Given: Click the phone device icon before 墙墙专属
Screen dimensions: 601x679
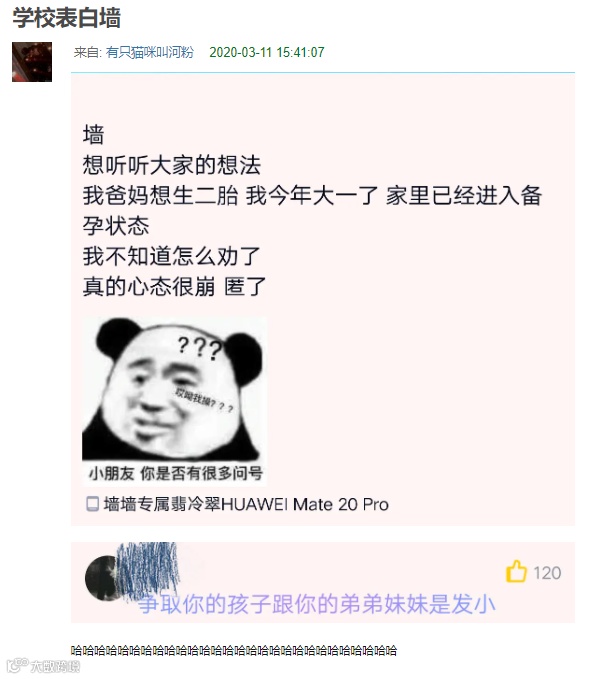Looking at the screenshot, I should coord(92,504).
